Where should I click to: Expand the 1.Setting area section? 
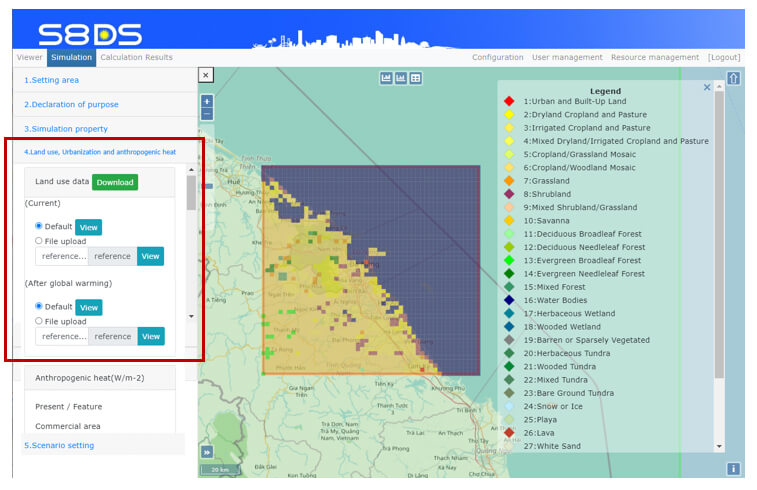pyautogui.click(x=52, y=80)
